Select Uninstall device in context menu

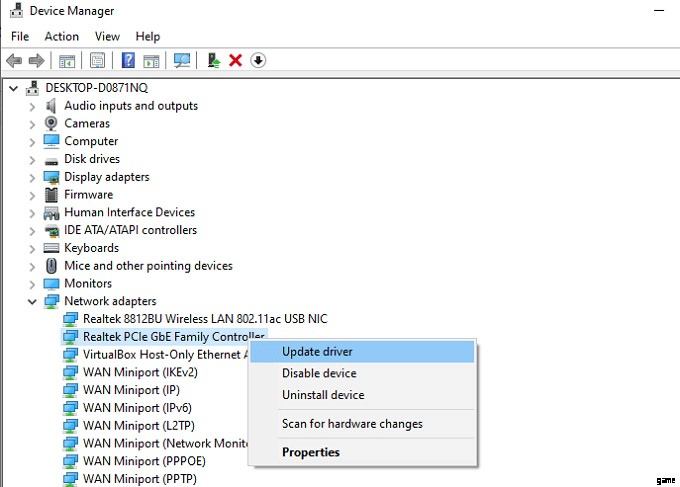tap(323, 395)
